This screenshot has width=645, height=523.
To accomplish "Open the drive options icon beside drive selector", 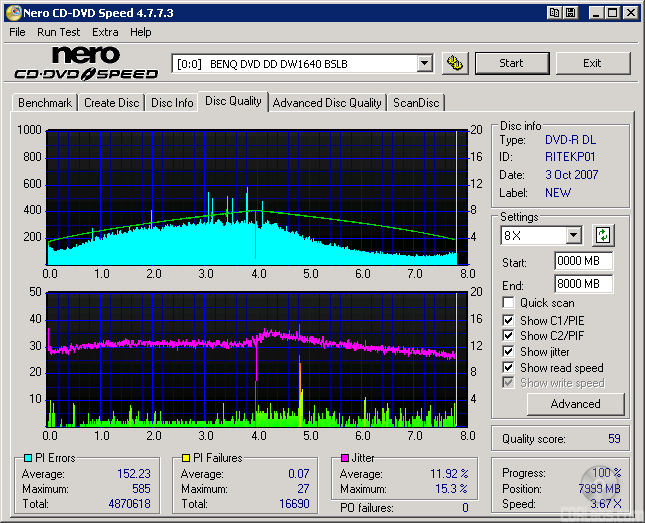I will pyautogui.click(x=455, y=63).
